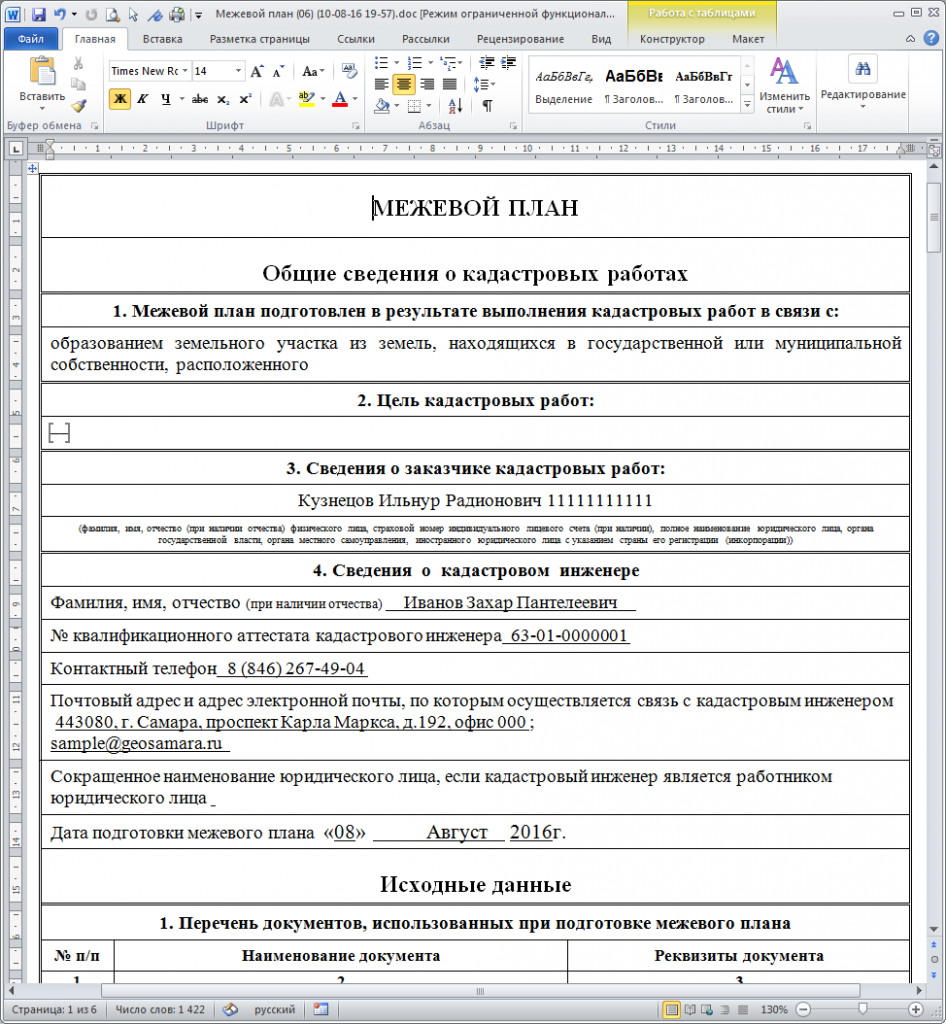Viewport: 946px width, 1024px height.
Task: Toggle center paragraph alignment
Action: click(404, 84)
